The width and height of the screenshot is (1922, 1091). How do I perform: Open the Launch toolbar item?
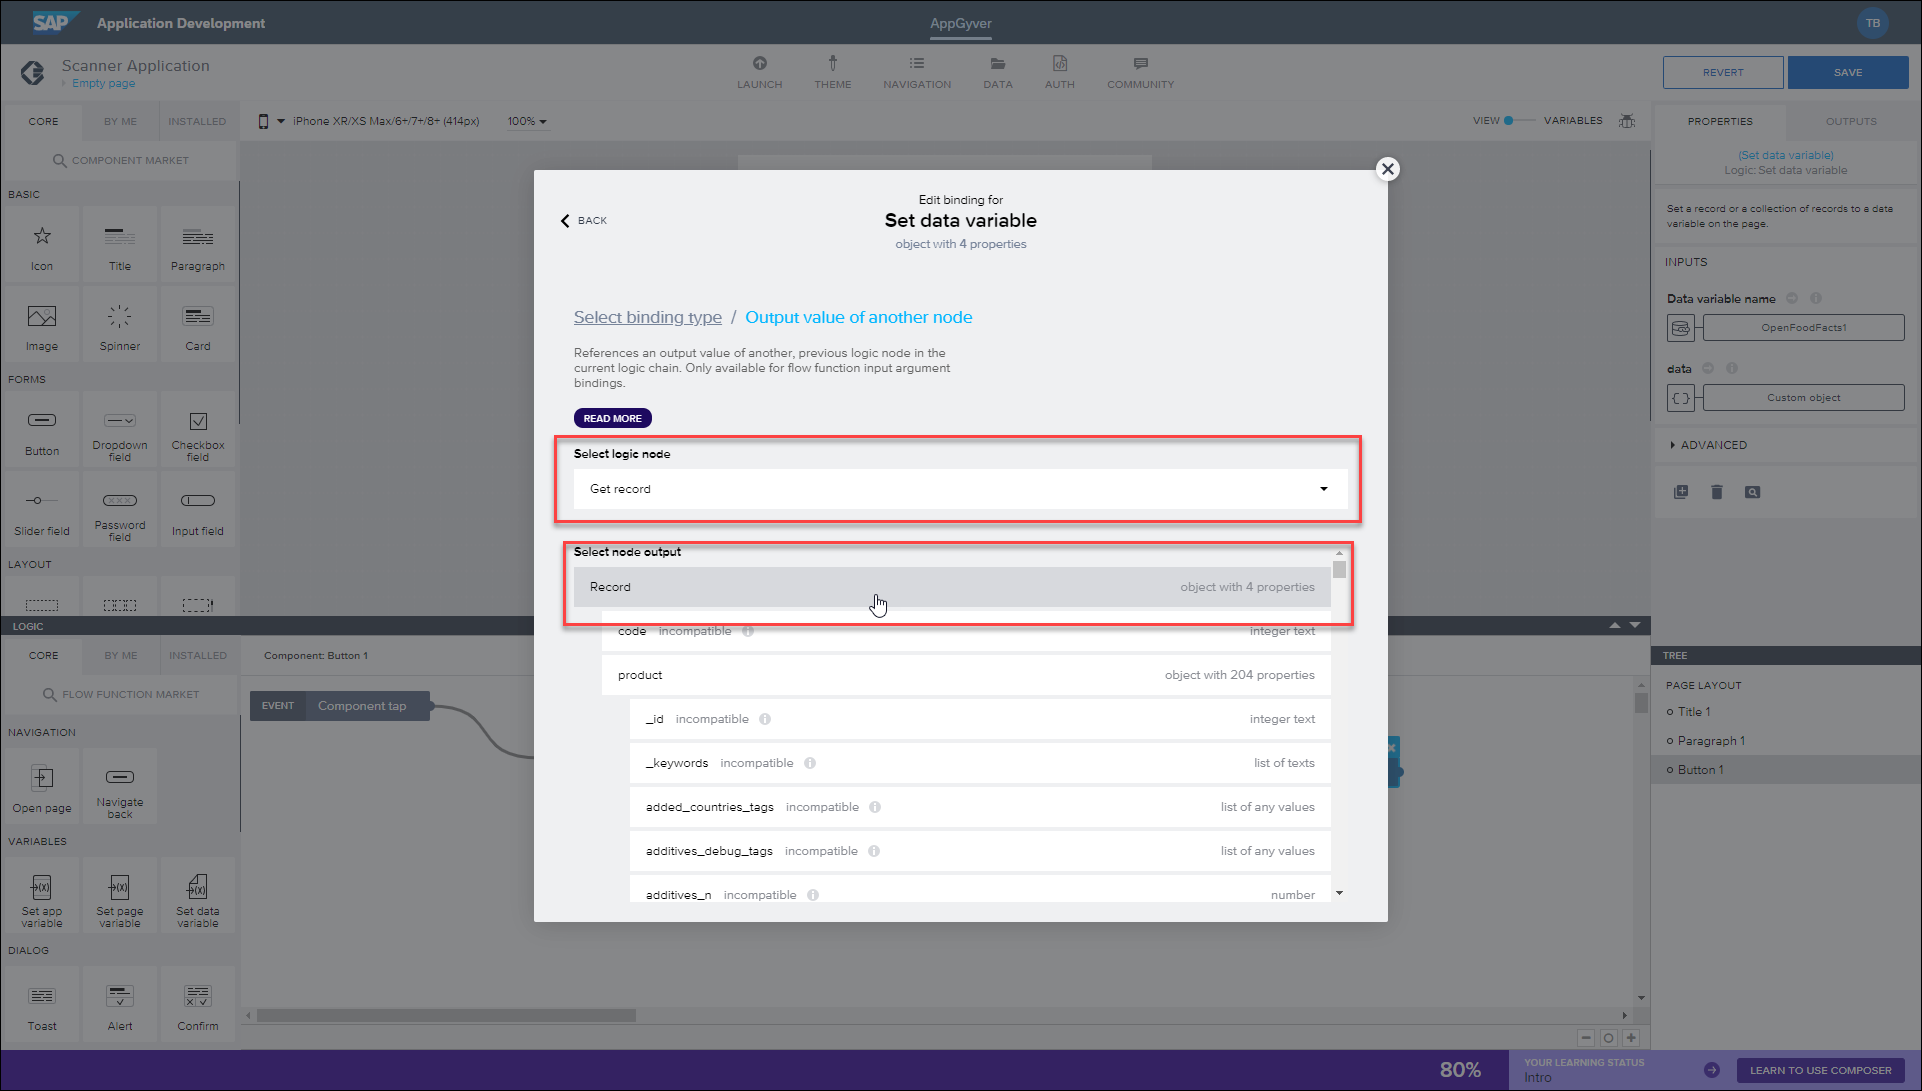pos(759,73)
